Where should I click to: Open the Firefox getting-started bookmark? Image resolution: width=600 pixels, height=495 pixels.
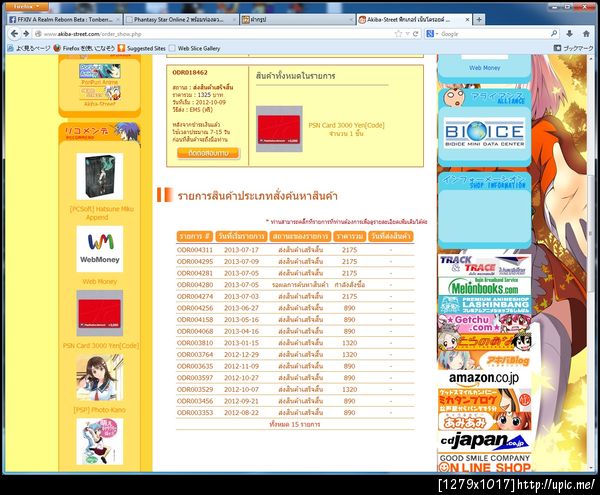tap(84, 48)
